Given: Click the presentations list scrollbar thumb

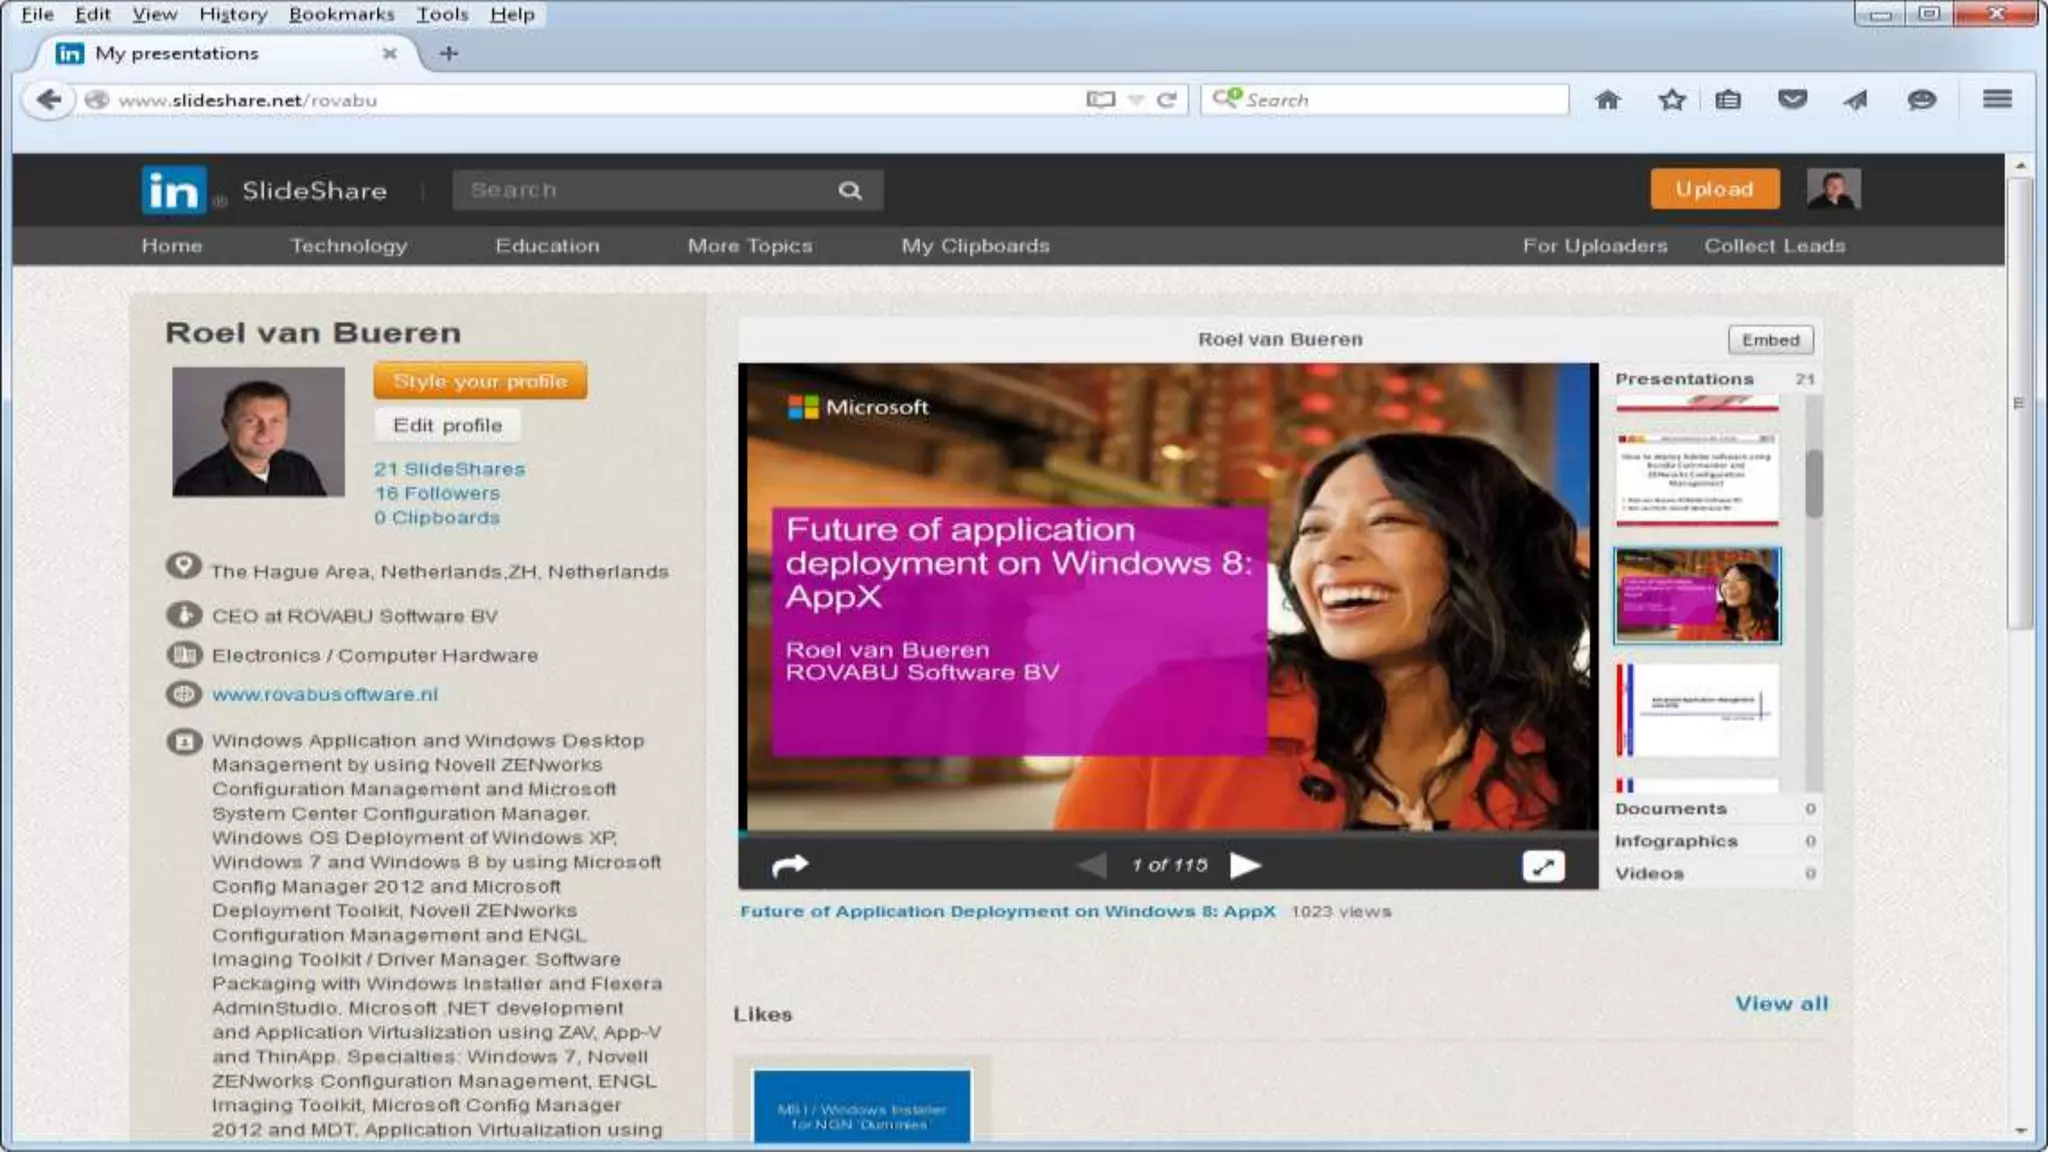Looking at the screenshot, I should click(1814, 484).
